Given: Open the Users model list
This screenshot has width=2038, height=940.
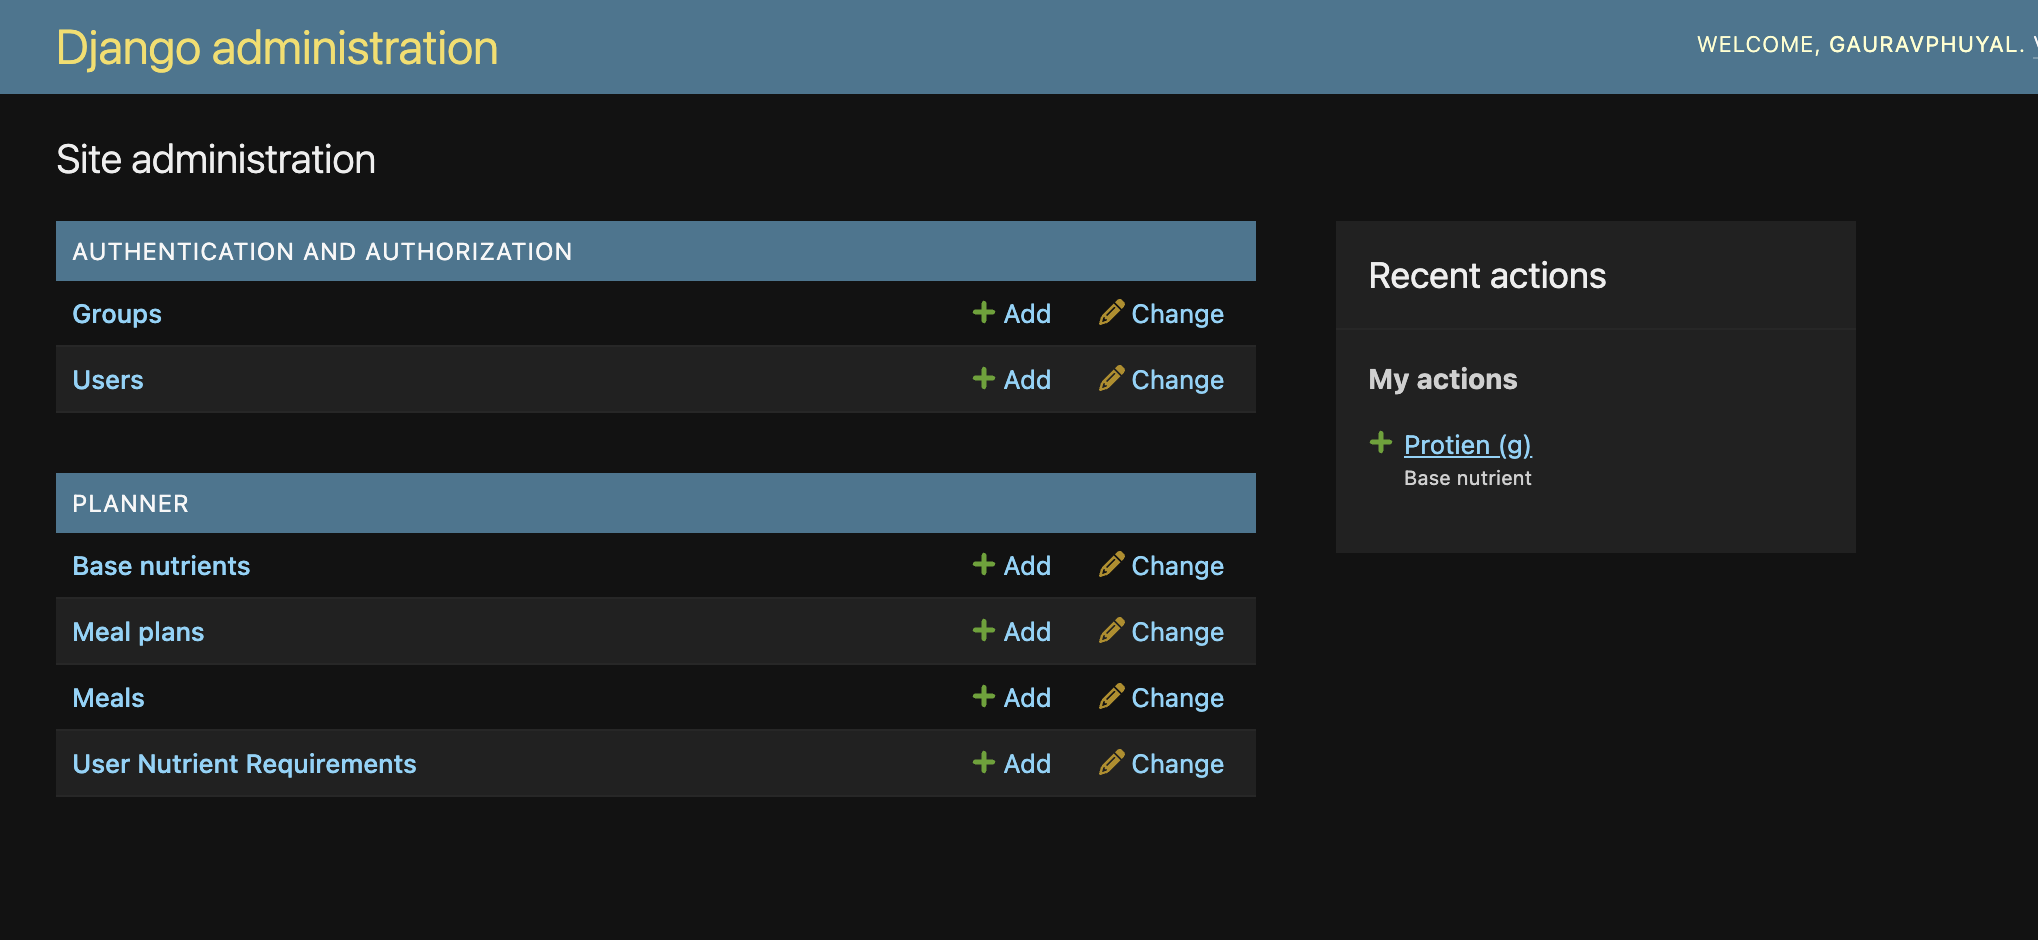Looking at the screenshot, I should click(108, 380).
